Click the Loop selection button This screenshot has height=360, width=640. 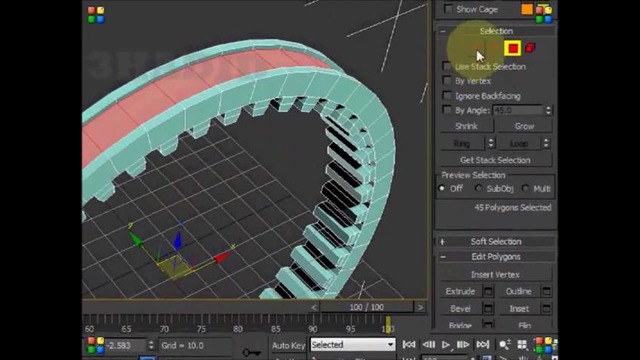pyautogui.click(x=519, y=144)
